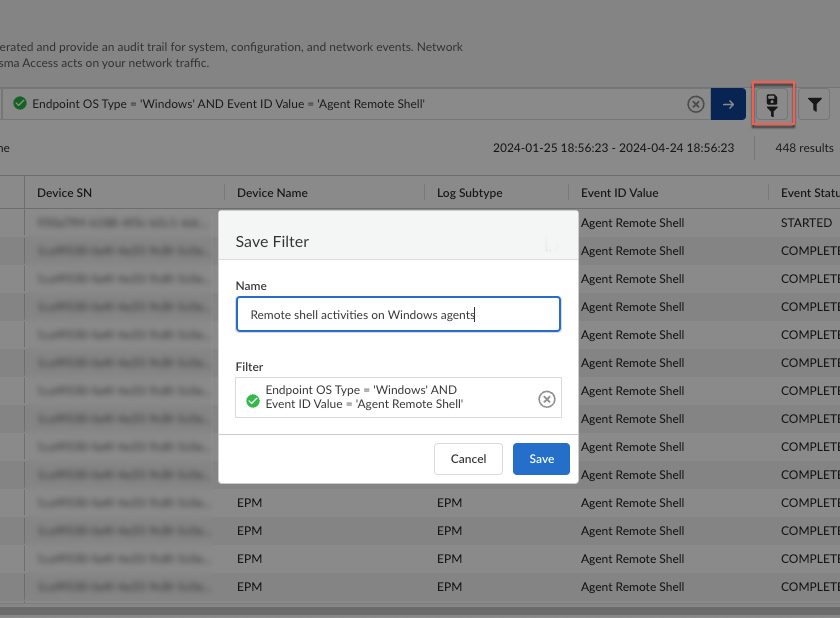Select the STARTED event status cell
The height and width of the screenshot is (618, 840).
pos(806,223)
